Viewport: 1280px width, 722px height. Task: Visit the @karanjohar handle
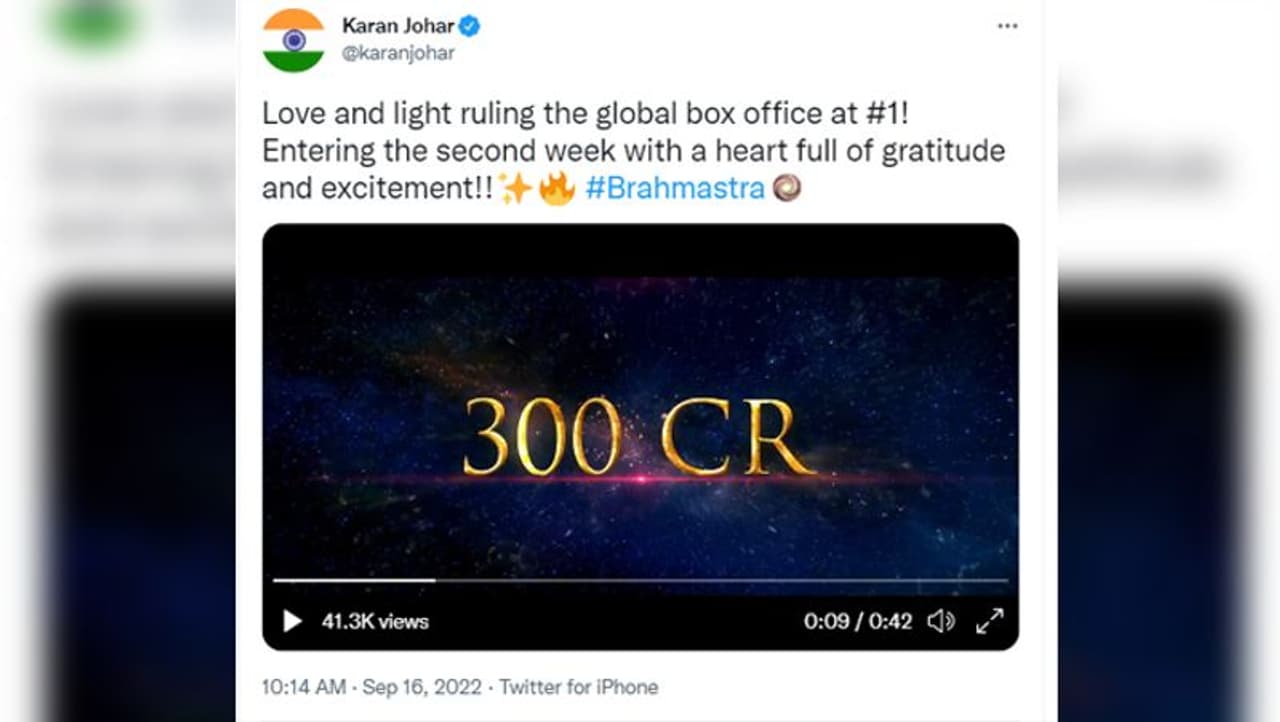click(398, 54)
